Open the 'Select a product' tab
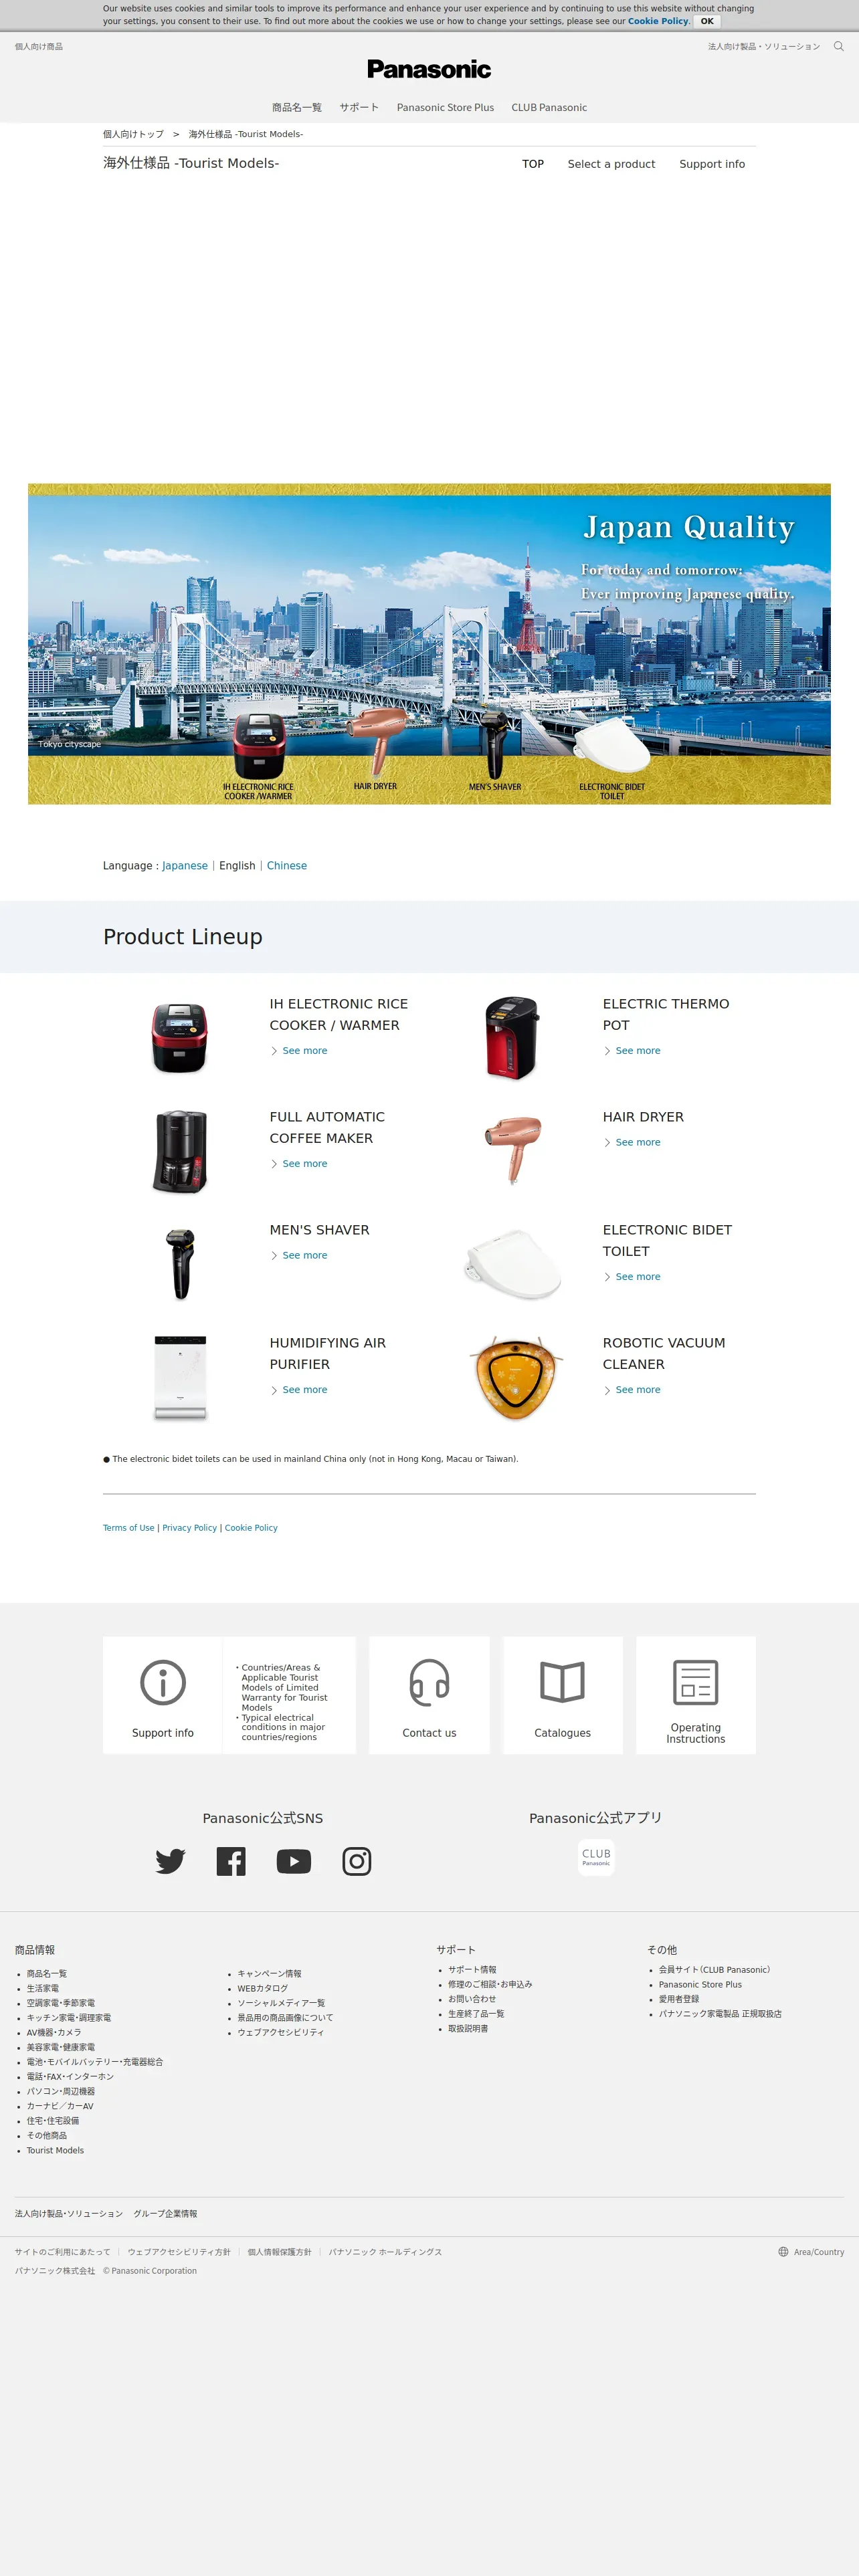The width and height of the screenshot is (859, 2576). pos(611,164)
